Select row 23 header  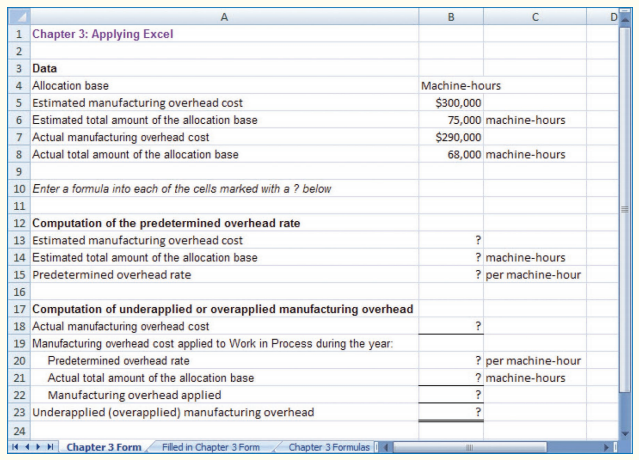click(19, 412)
